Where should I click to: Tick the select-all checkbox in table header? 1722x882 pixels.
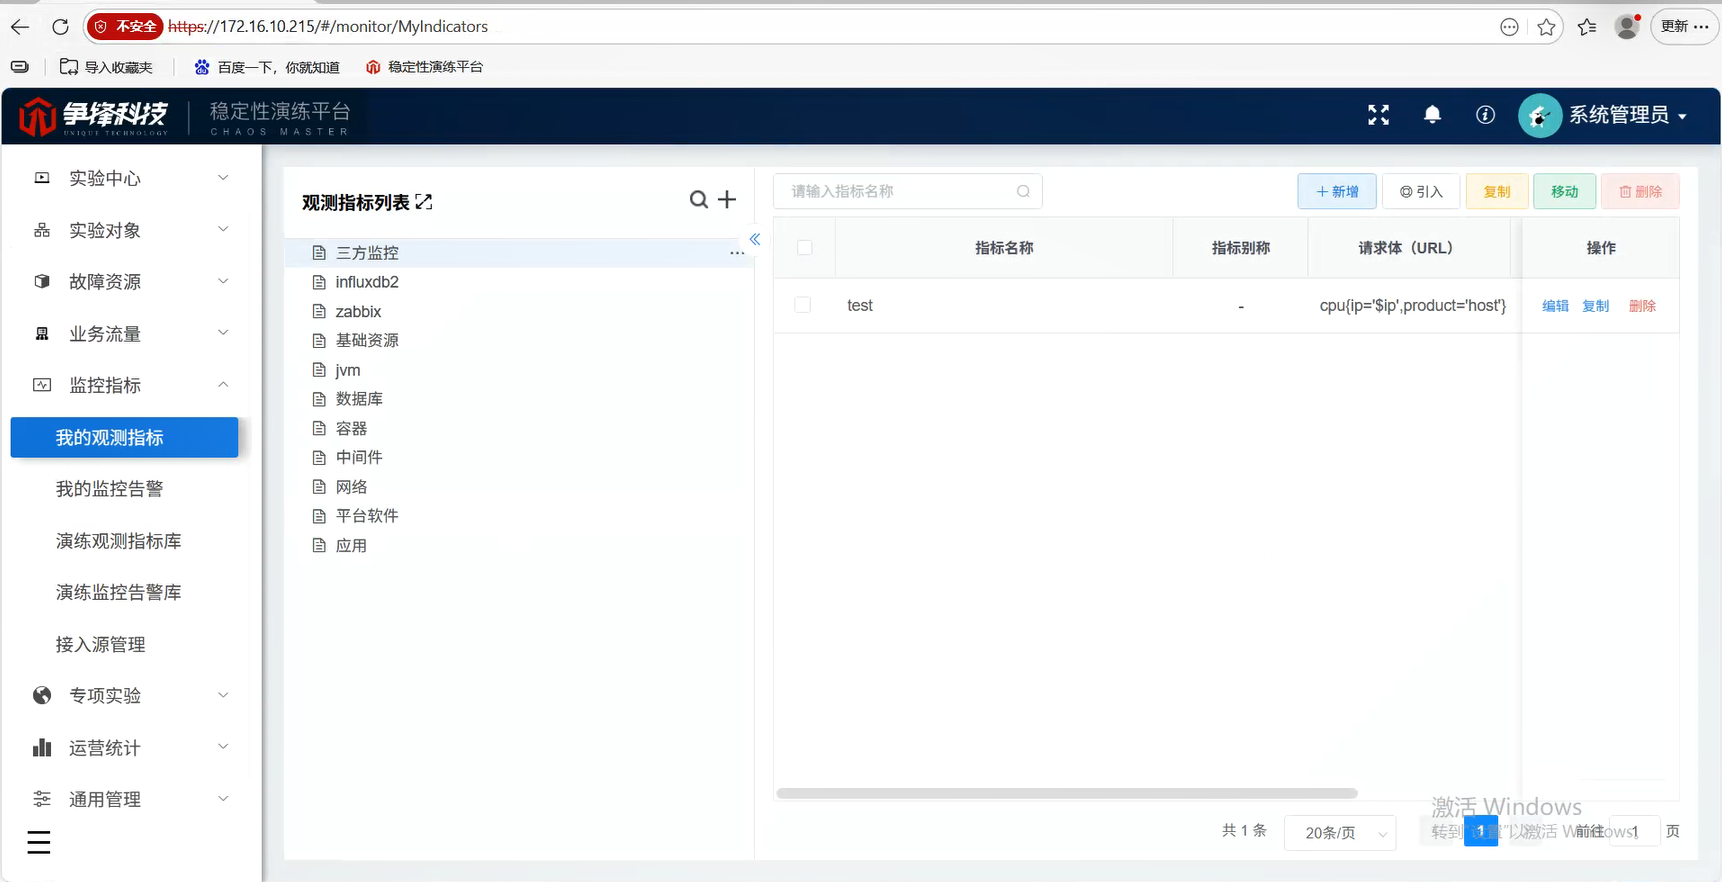[804, 247]
